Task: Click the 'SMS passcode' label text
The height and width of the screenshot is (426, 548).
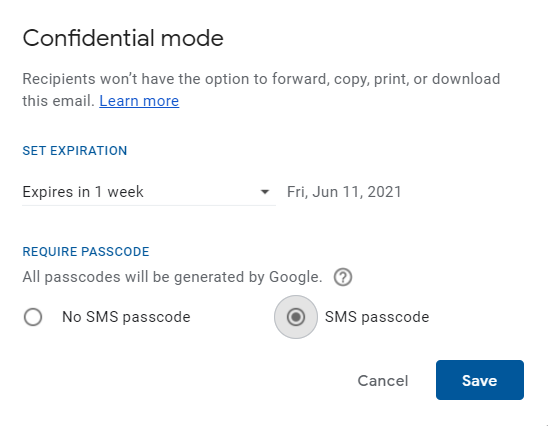Action: tap(377, 317)
